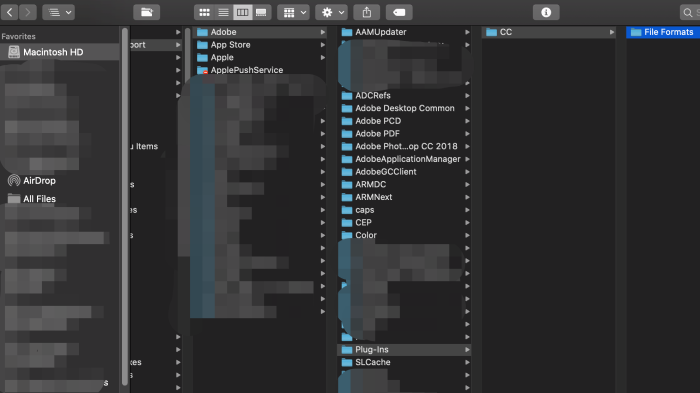The image size is (700, 393).
Task: Click the Color folder icon
Action: tap(347, 235)
